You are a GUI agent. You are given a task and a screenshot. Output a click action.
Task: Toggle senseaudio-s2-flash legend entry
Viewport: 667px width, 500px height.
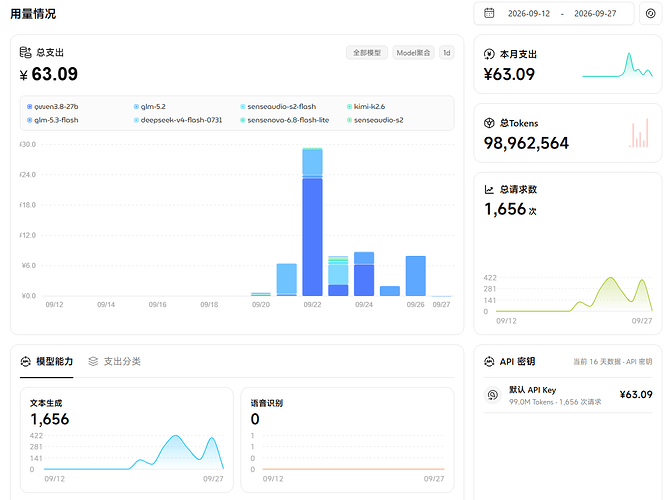click(278, 106)
